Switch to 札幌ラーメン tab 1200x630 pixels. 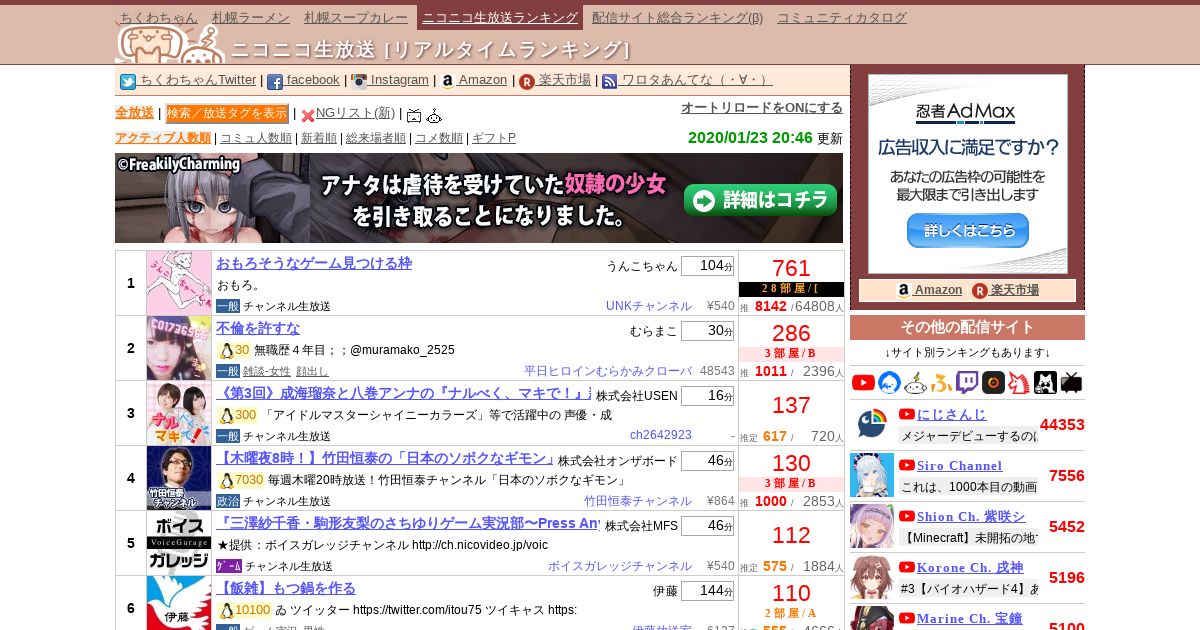[x=251, y=17]
